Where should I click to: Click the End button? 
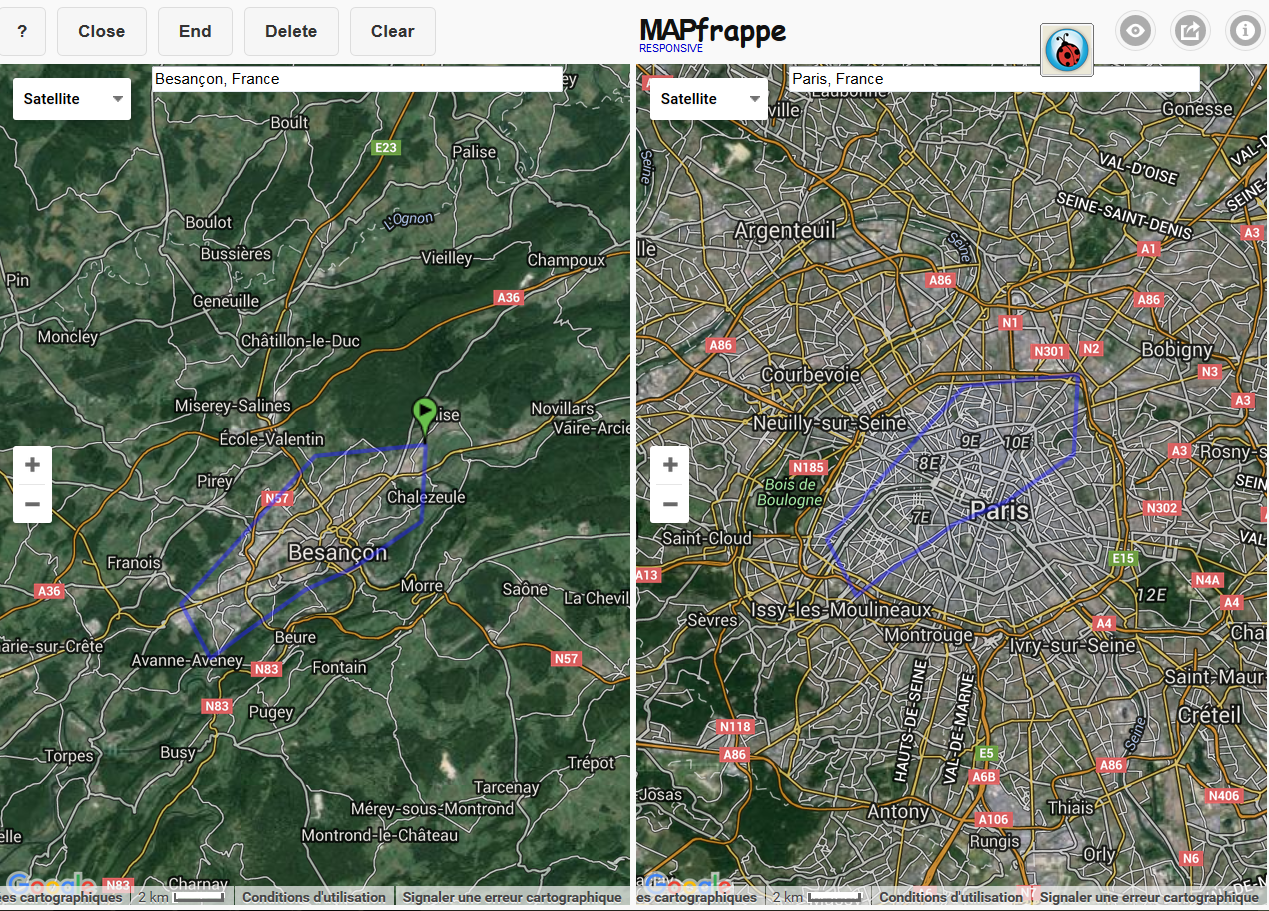click(x=195, y=31)
